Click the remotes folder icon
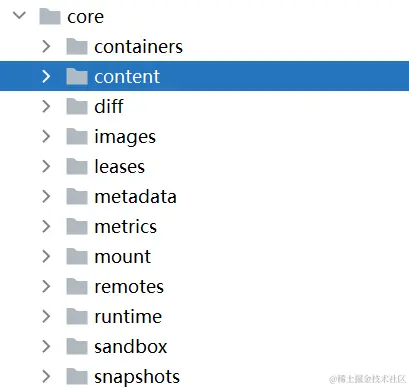This screenshot has width=409, height=387. (x=77, y=286)
